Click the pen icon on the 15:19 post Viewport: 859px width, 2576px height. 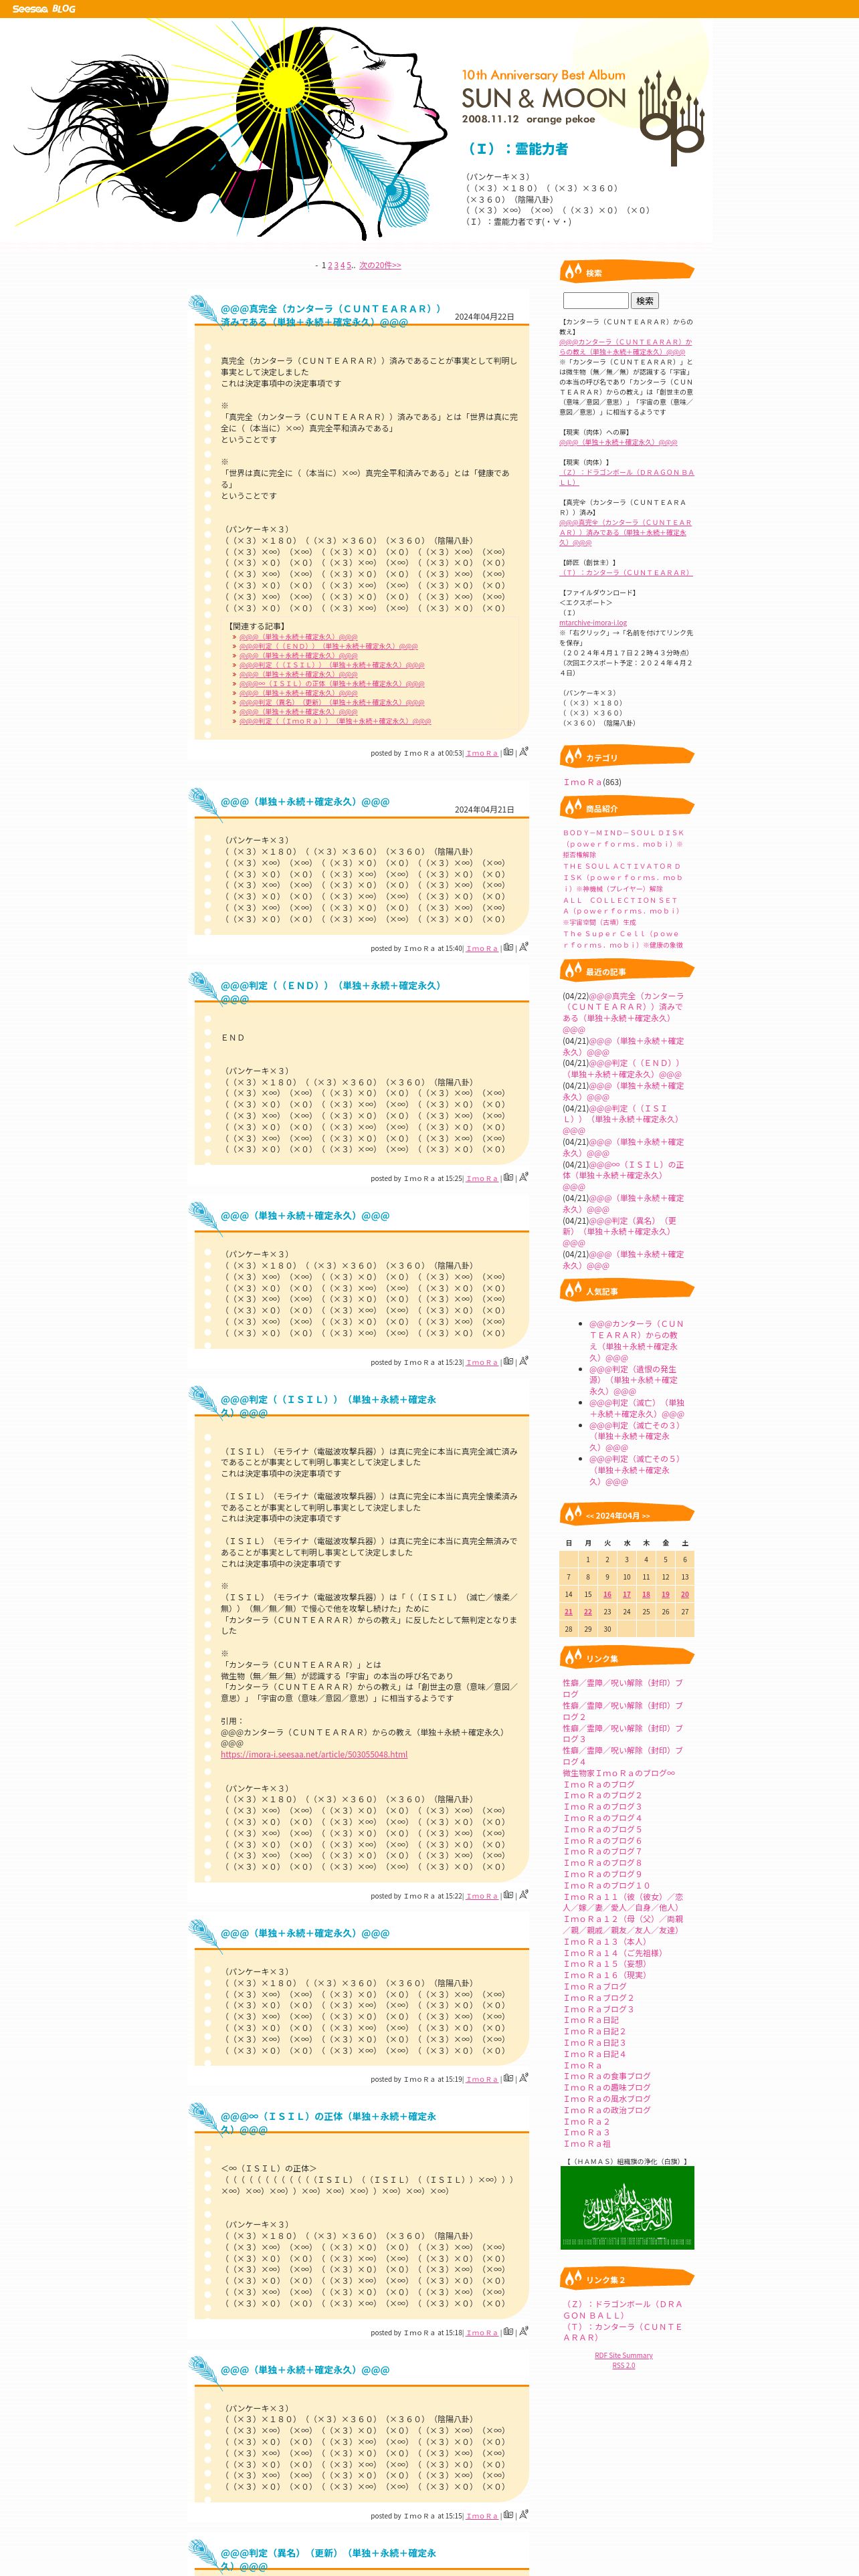523,2077
